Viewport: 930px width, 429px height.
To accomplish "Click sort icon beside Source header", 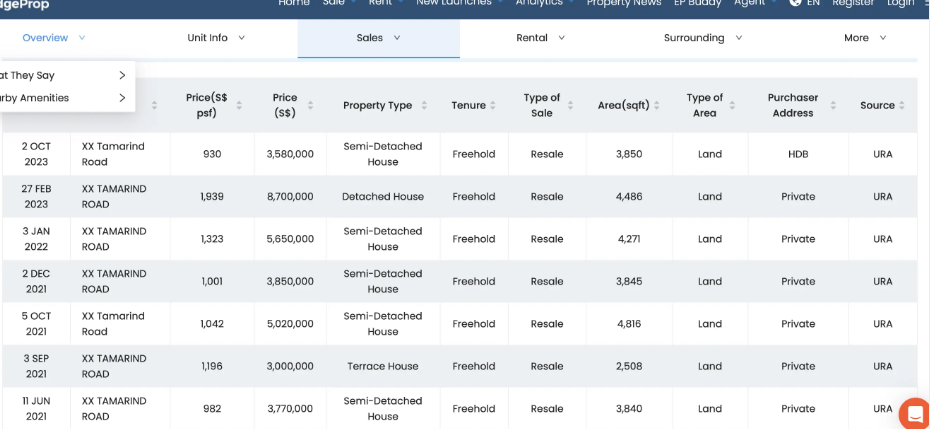I will pos(902,105).
